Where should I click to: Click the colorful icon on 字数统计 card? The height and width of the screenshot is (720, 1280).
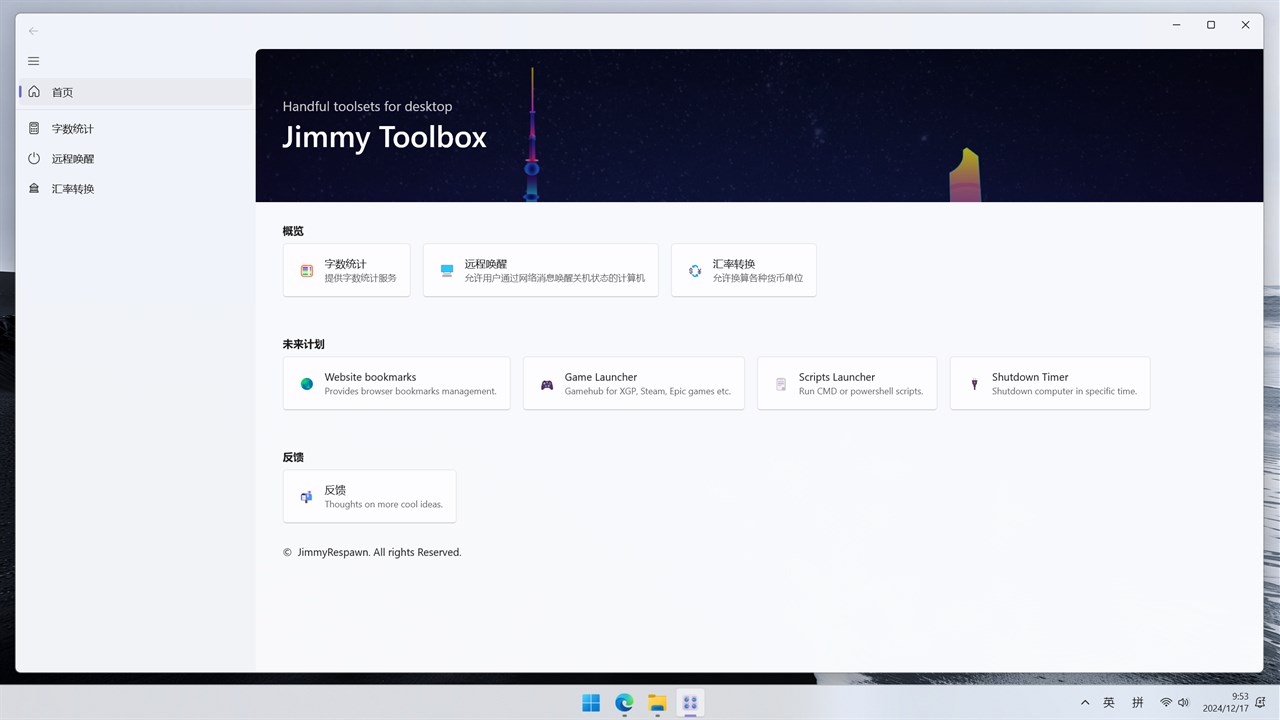pyautogui.click(x=307, y=271)
